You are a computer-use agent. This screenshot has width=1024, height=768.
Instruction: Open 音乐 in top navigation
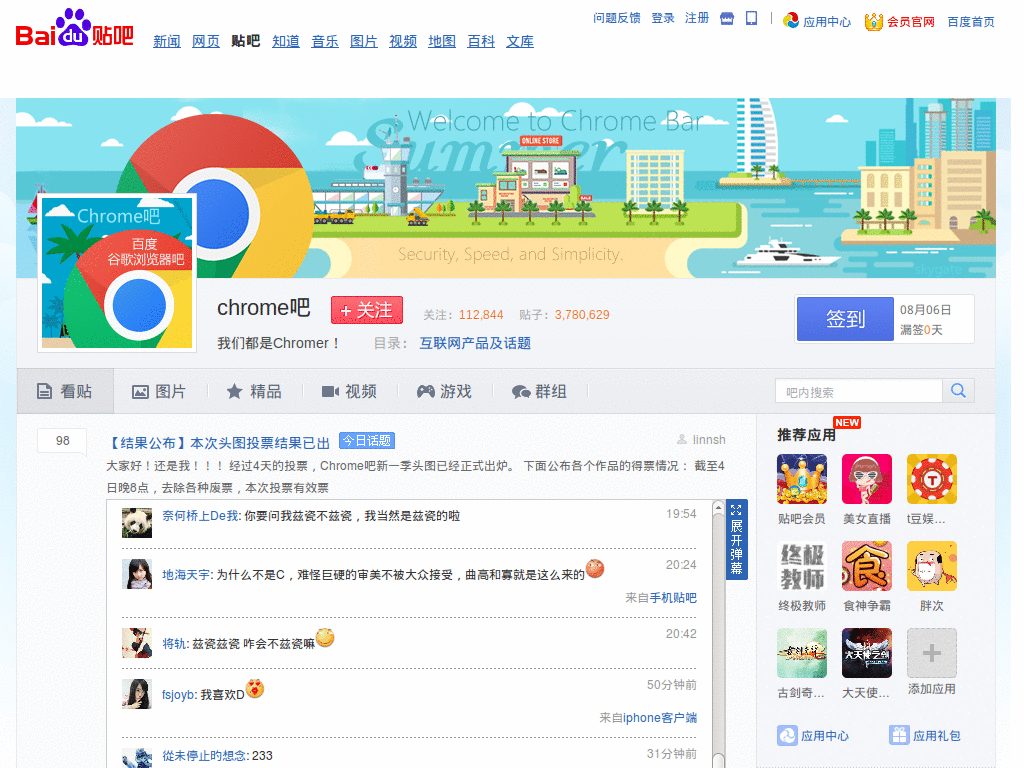point(325,41)
